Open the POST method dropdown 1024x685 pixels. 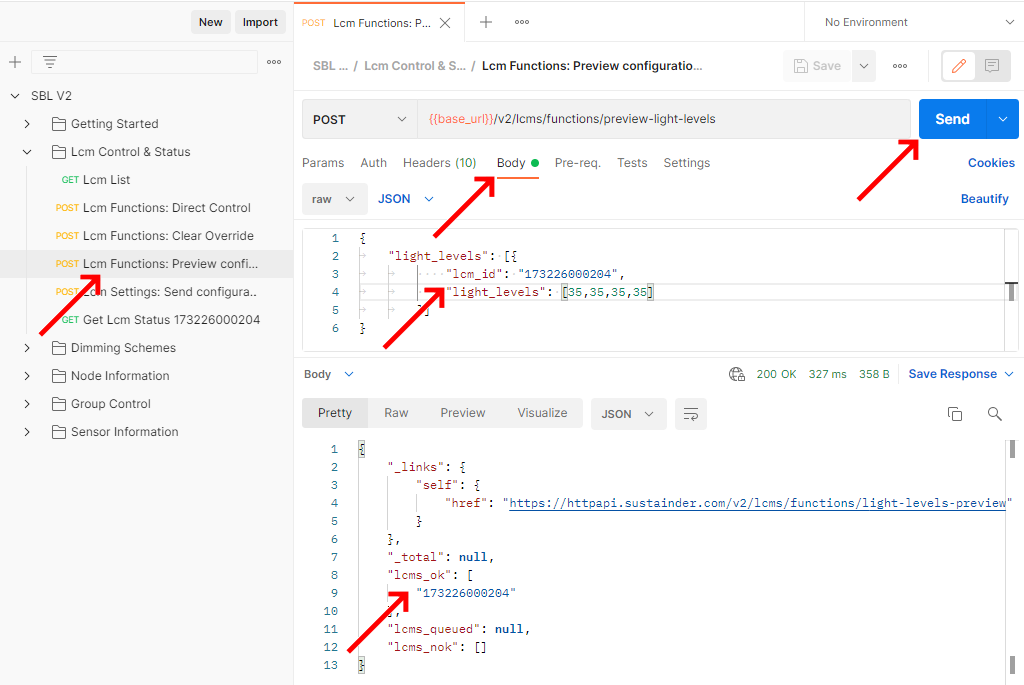(x=358, y=118)
